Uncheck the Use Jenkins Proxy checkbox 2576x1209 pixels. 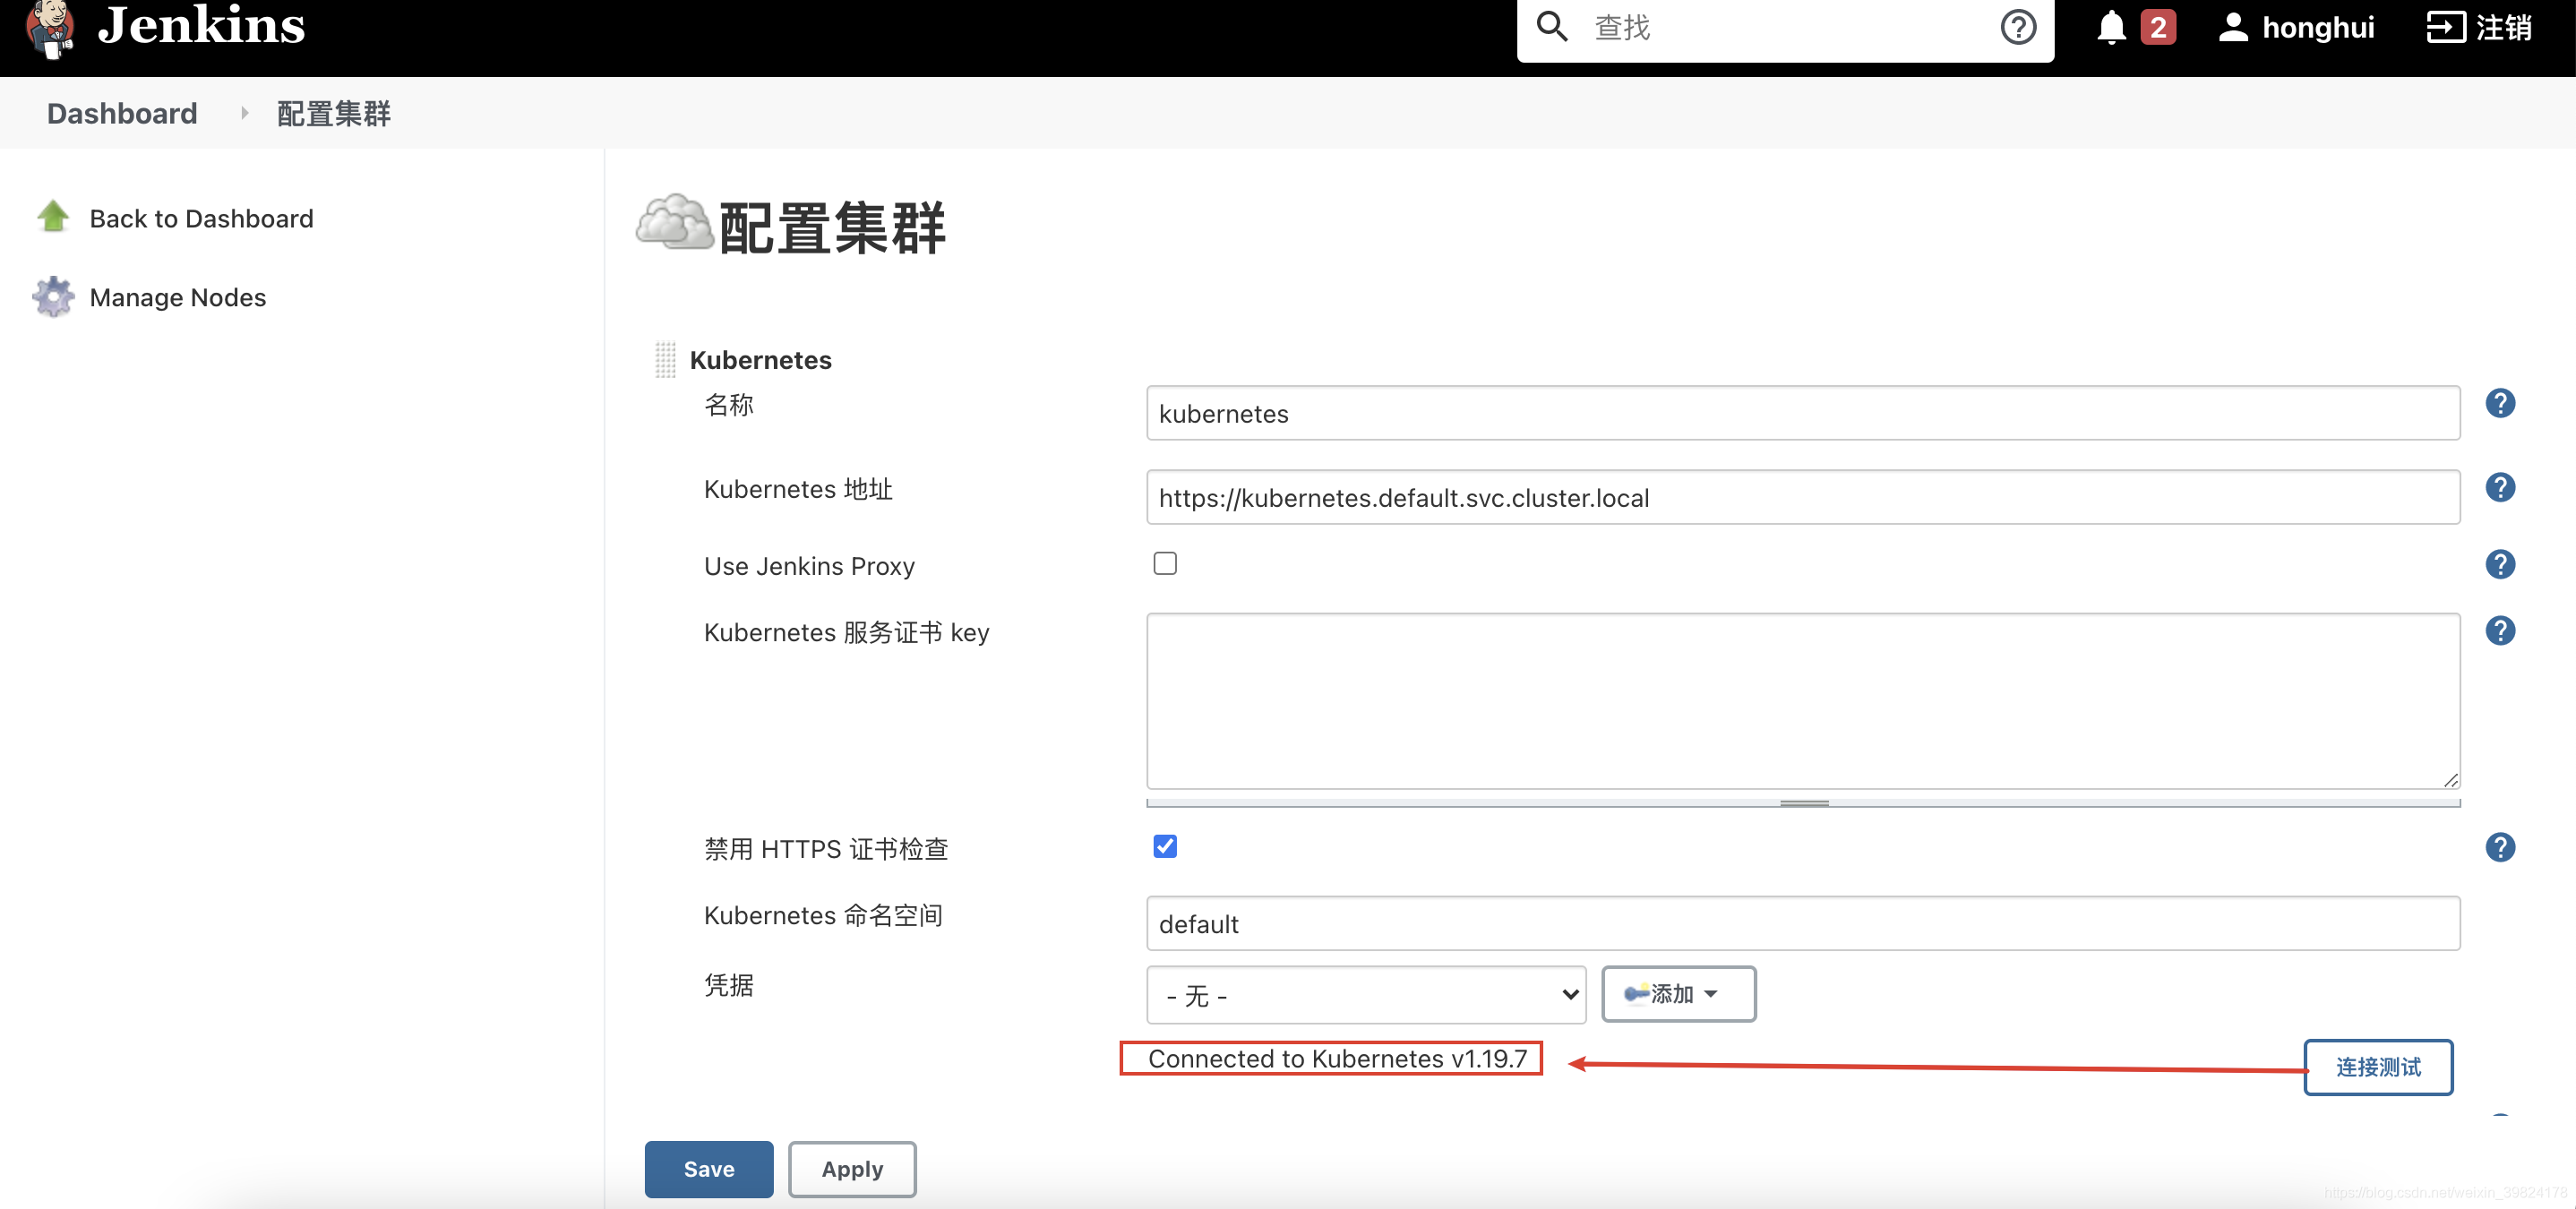[x=1164, y=563]
